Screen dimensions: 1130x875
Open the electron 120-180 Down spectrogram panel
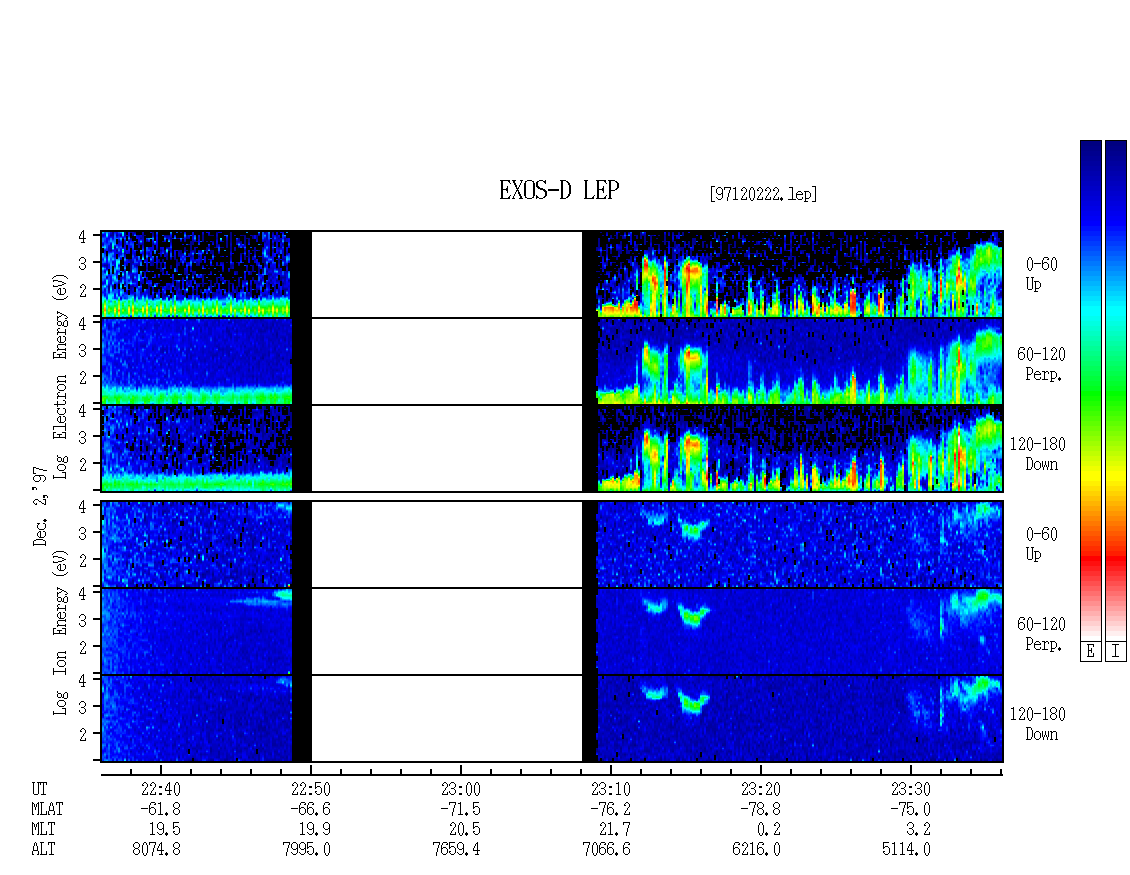[x=552, y=448]
